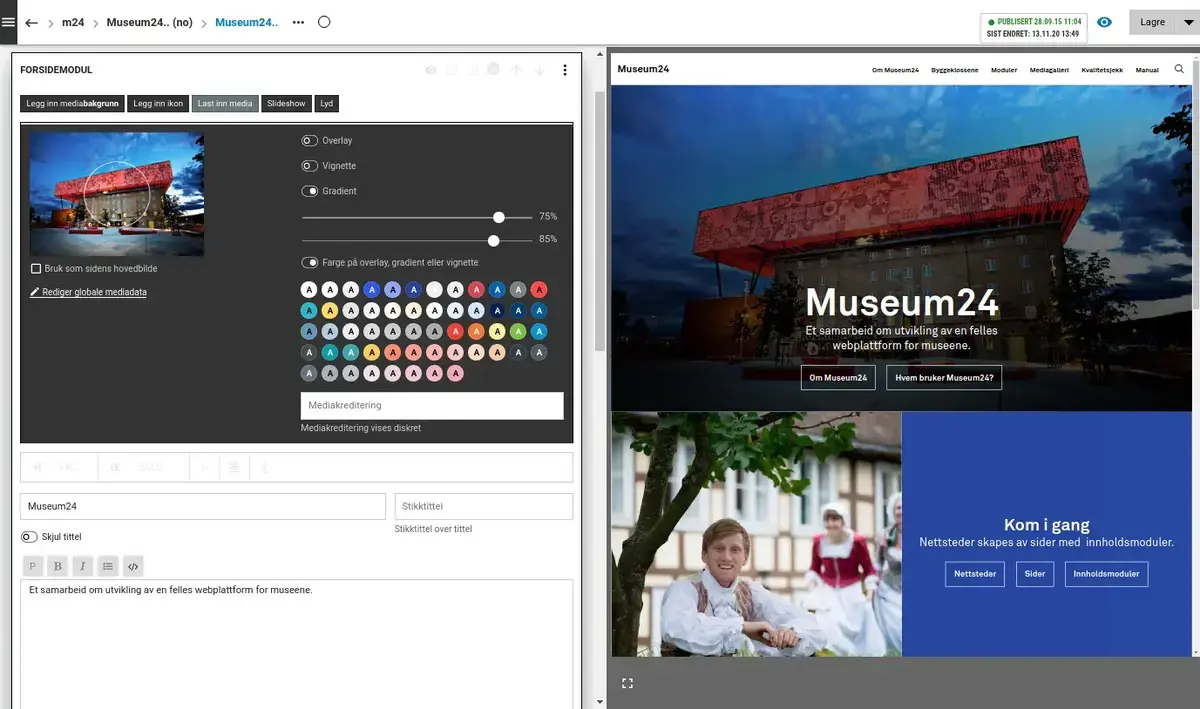
Task: Open Forsidemodul three-dot options menu
Action: 564,70
